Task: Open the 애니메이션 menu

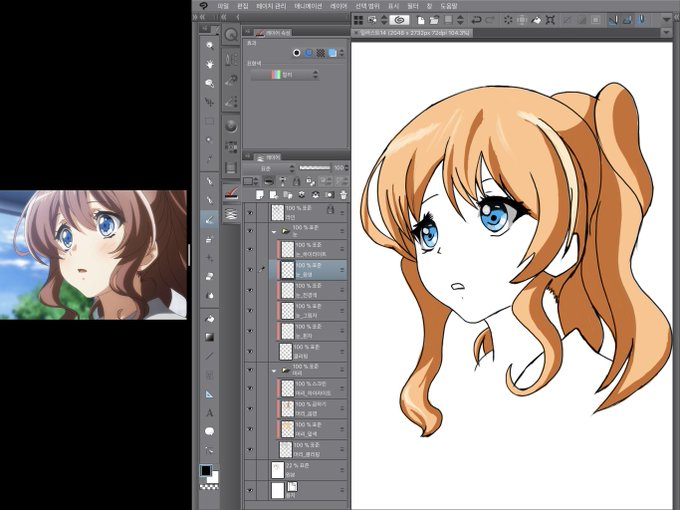Action: click(308, 6)
